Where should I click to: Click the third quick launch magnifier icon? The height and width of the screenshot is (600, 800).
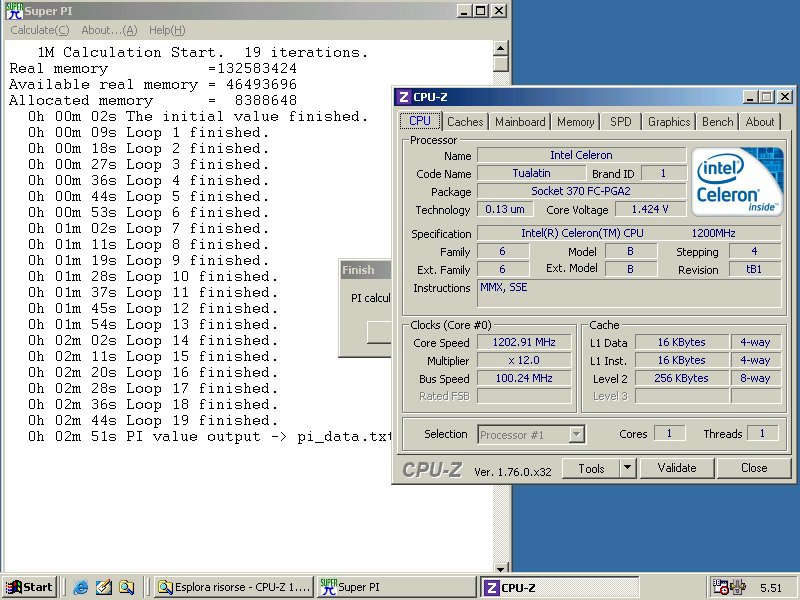click(x=126, y=587)
